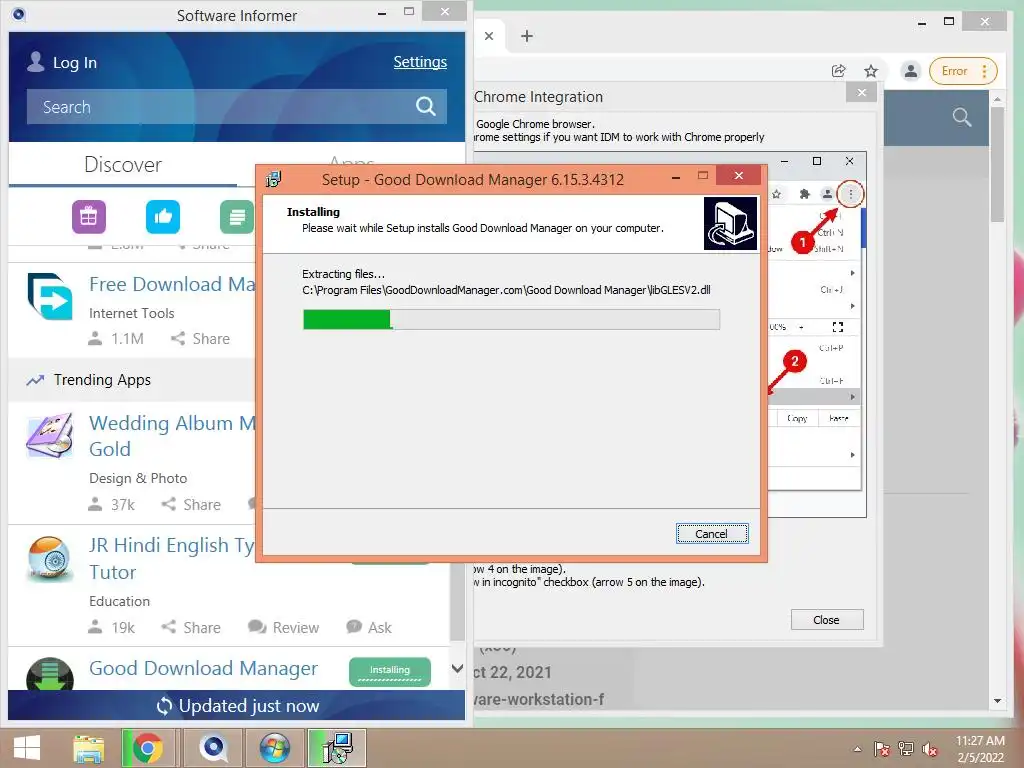
Task: Open Wedding Album Maker Gold icon
Action: point(50,436)
